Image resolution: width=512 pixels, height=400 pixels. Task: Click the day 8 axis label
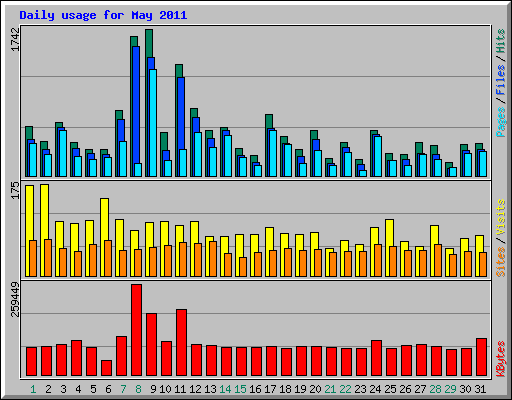(138, 389)
